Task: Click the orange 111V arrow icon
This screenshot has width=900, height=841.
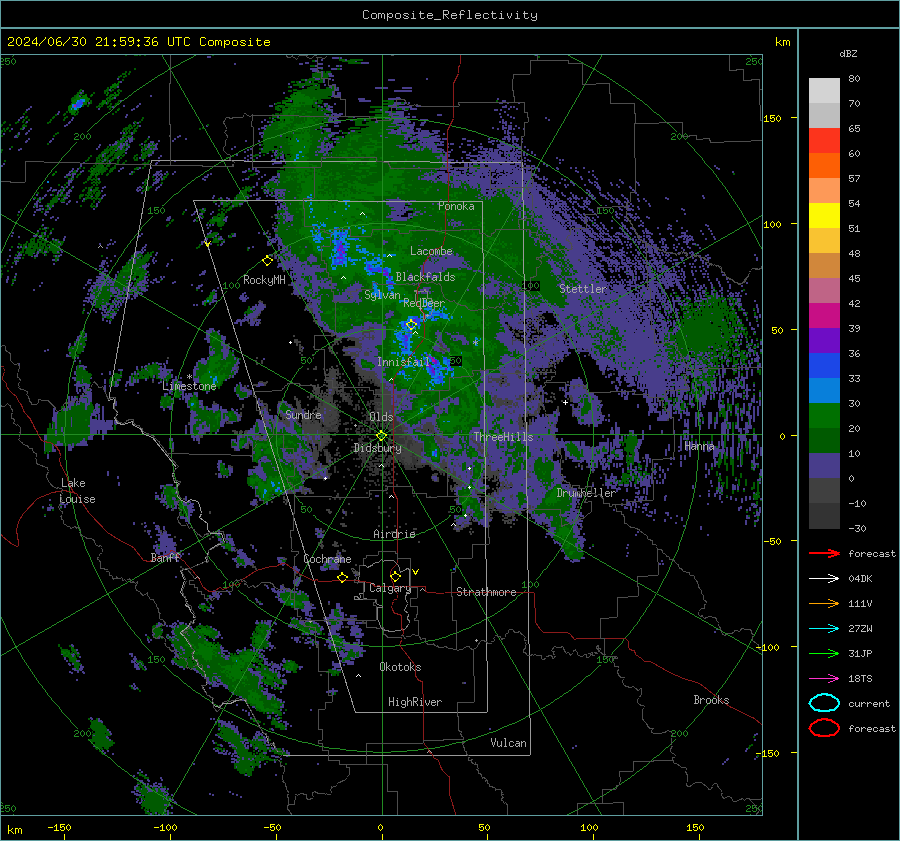Action: (824, 603)
